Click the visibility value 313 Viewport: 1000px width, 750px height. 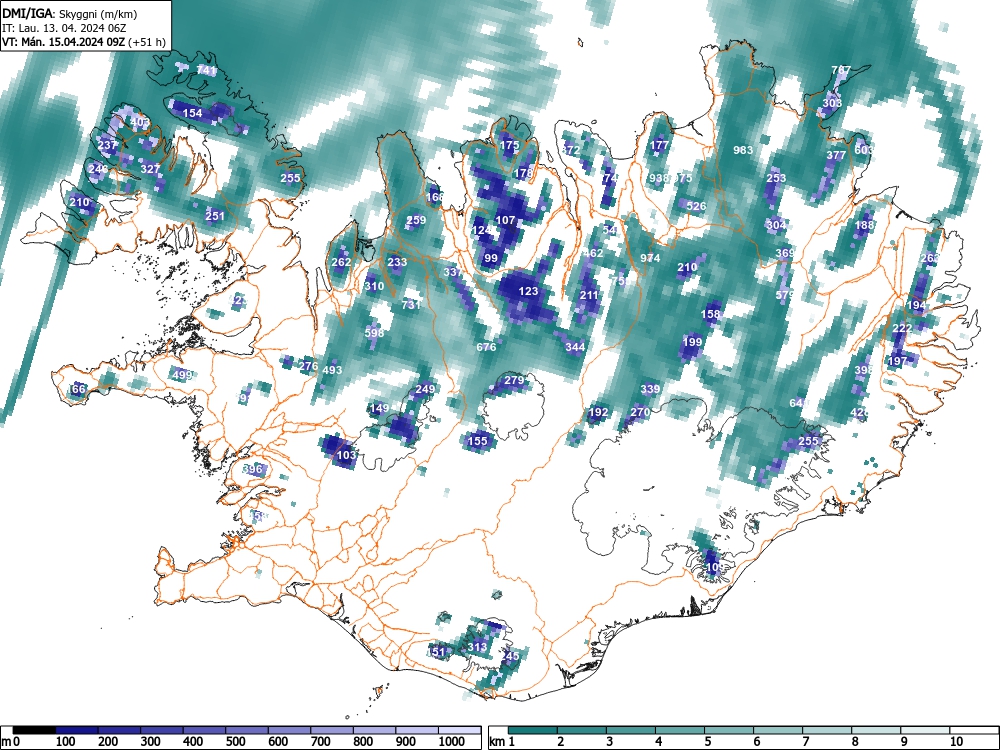coord(477,647)
